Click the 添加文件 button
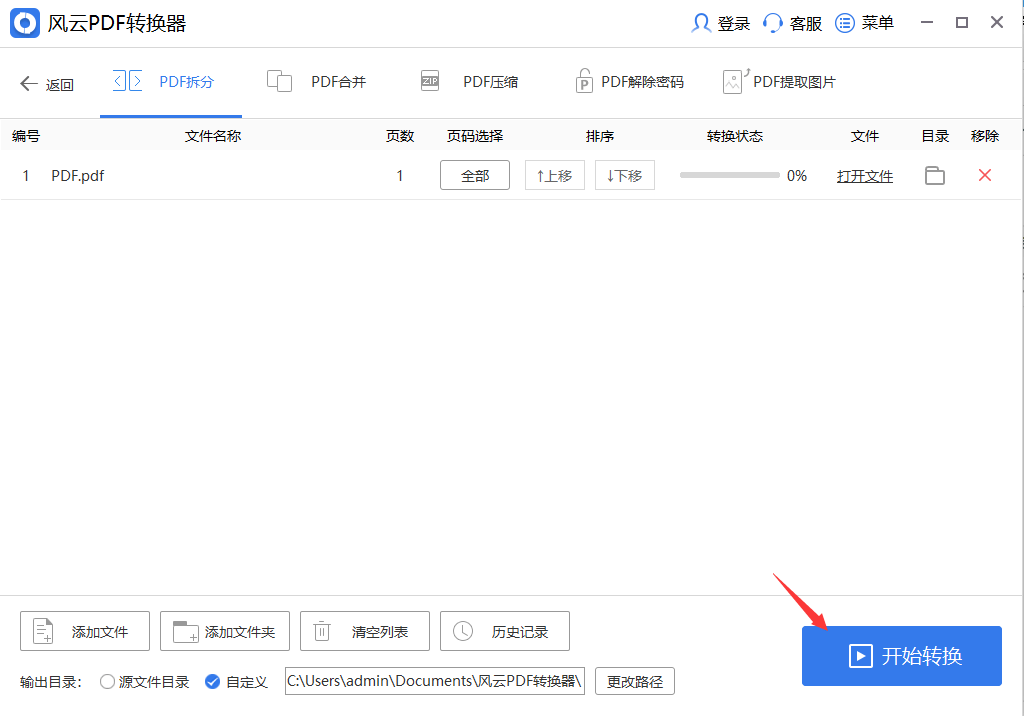This screenshot has height=716, width=1024. pyautogui.click(x=85, y=631)
